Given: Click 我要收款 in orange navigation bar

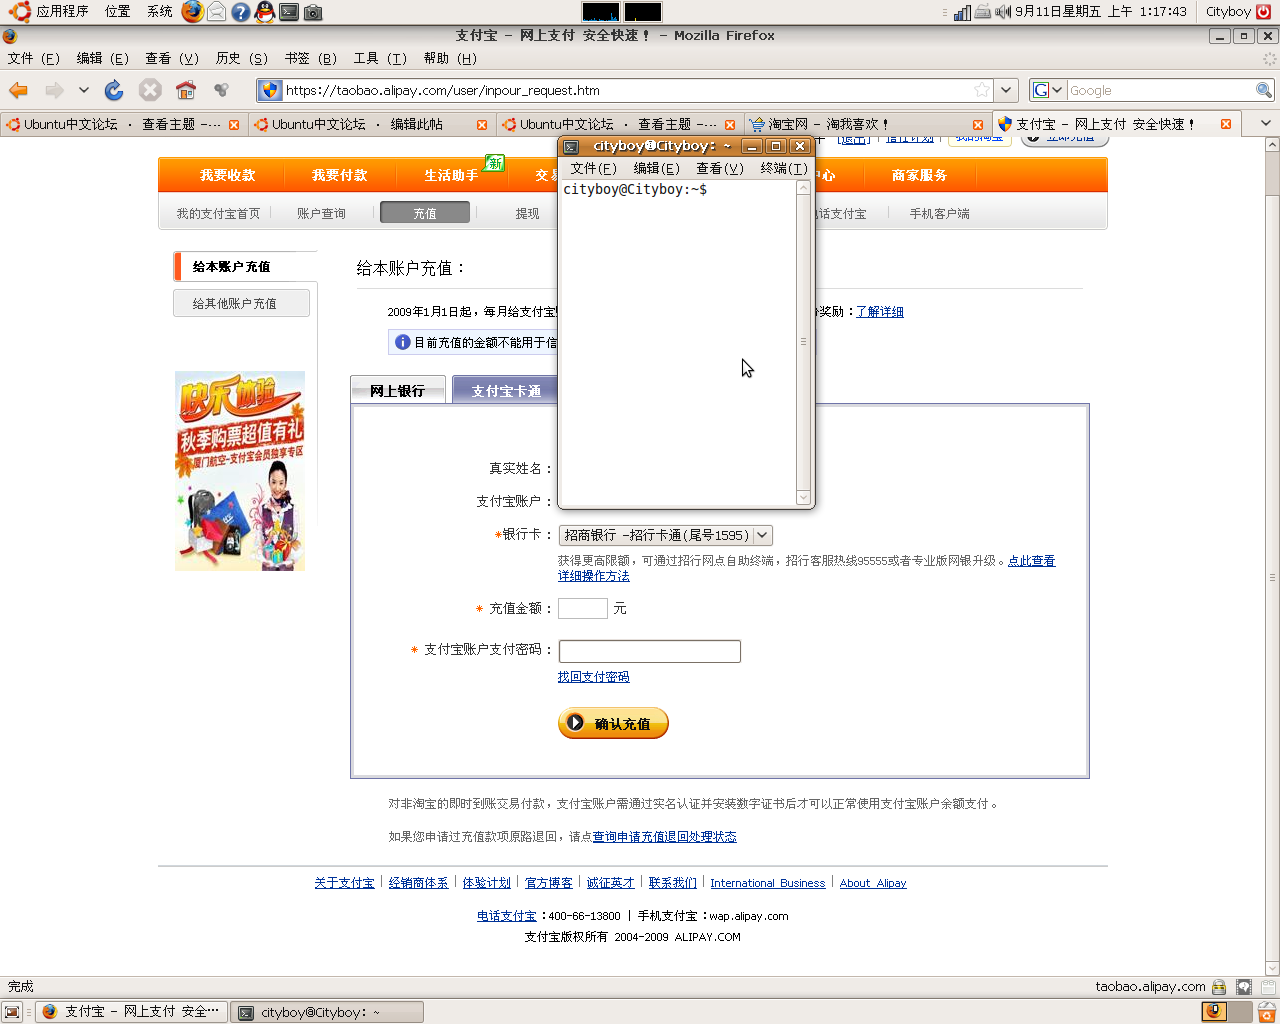Looking at the screenshot, I should pos(227,175).
